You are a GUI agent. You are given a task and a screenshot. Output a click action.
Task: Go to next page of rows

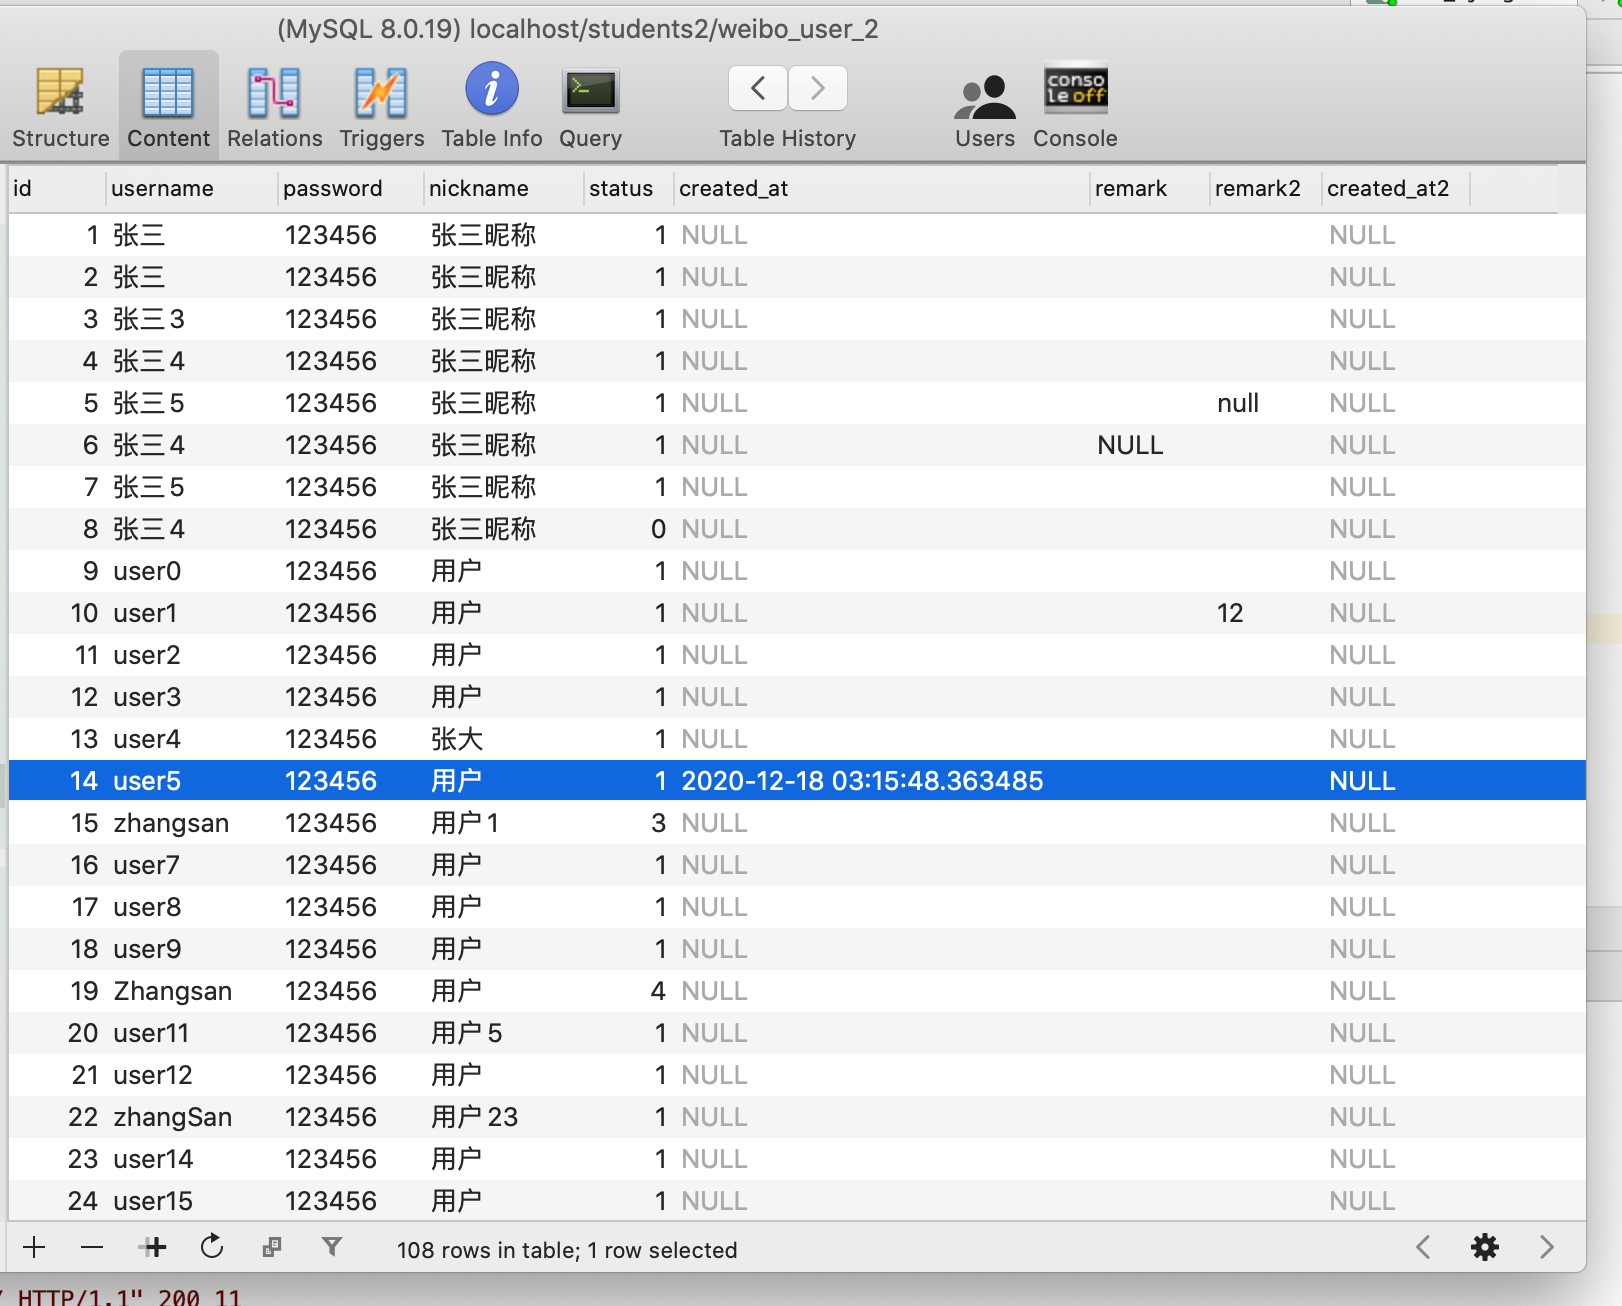pos(1547,1247)
